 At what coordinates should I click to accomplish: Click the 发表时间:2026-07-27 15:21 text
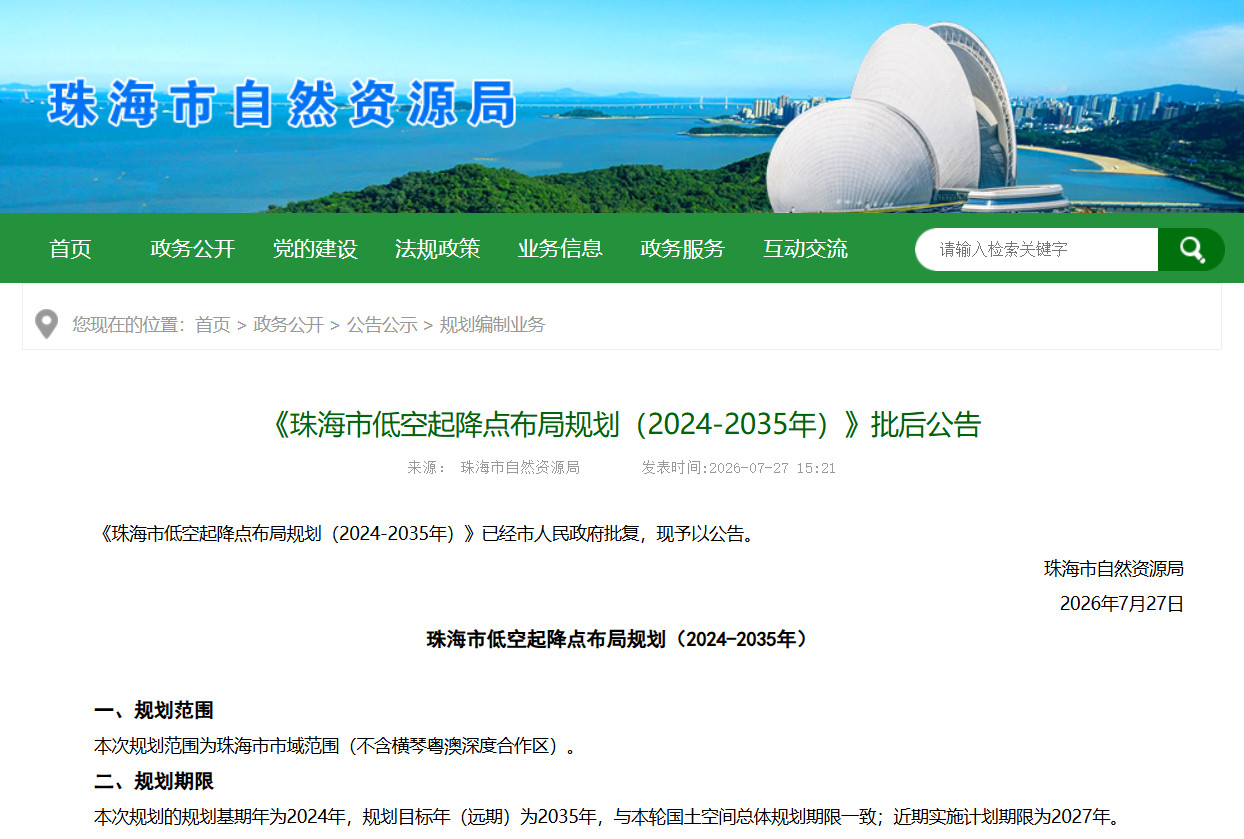pos(738,468)
